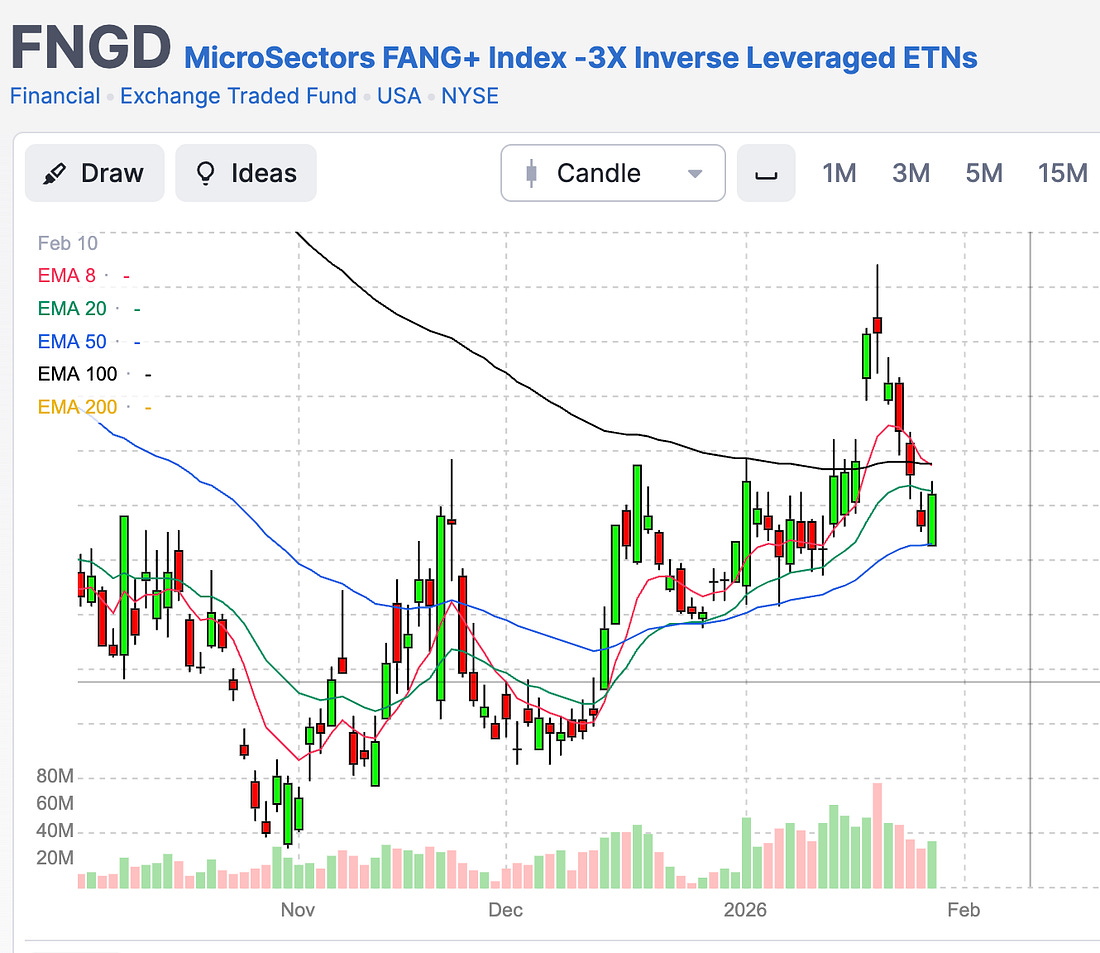Image resolution: width=1100 pixels, height=953 pixels.
Task: Click the EMA 50 legend label
Action: pos(72,341)
